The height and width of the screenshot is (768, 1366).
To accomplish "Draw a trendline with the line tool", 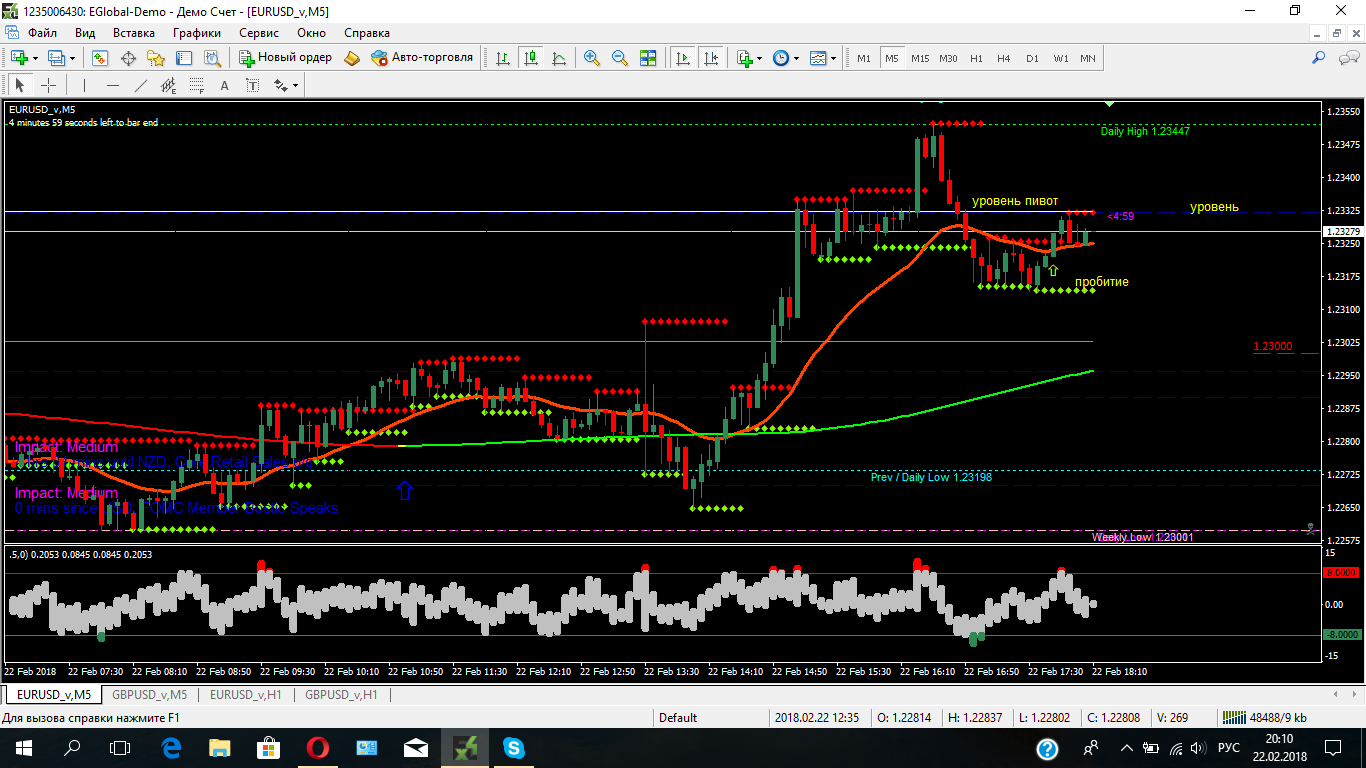I will click(141, 85).
